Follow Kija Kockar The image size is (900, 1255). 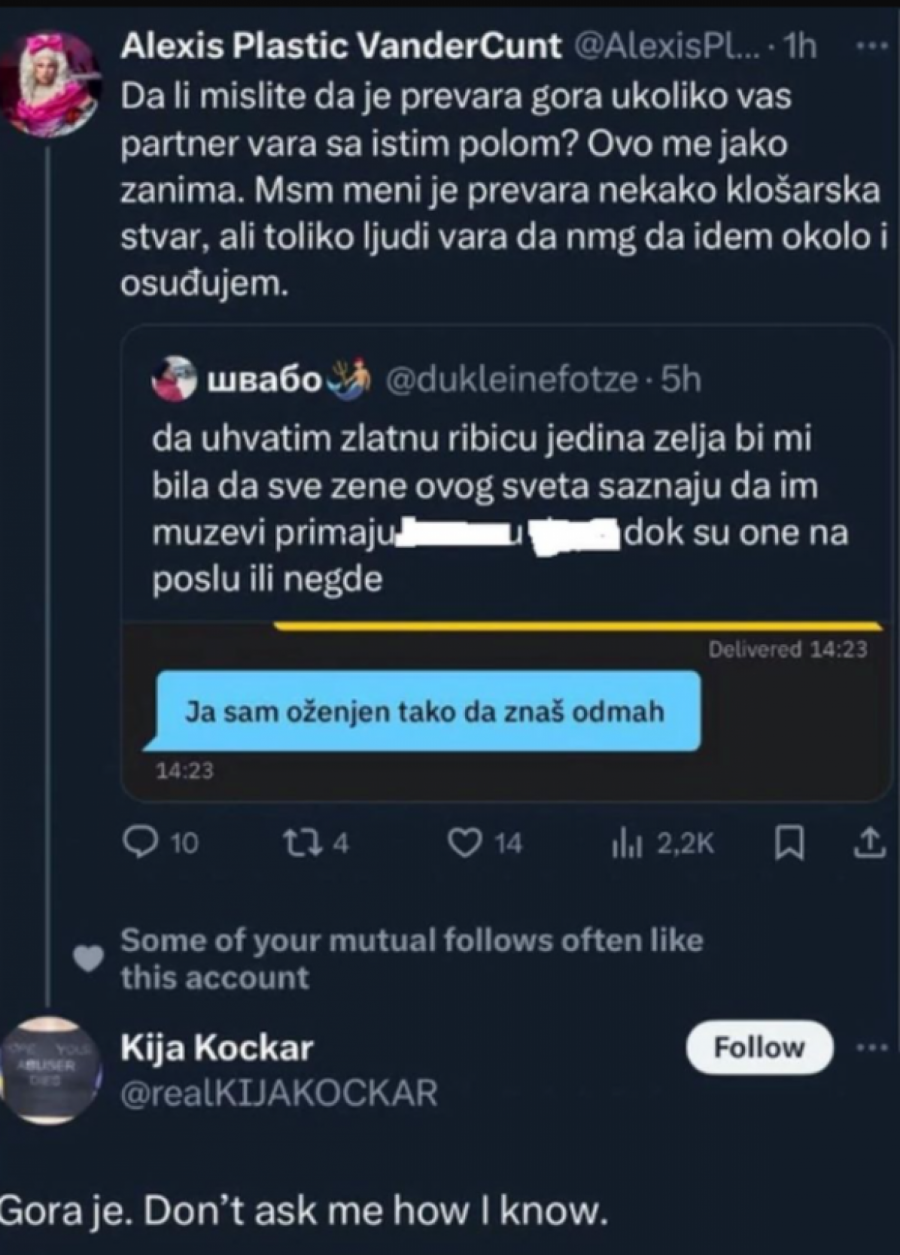tap(759, 1048)
